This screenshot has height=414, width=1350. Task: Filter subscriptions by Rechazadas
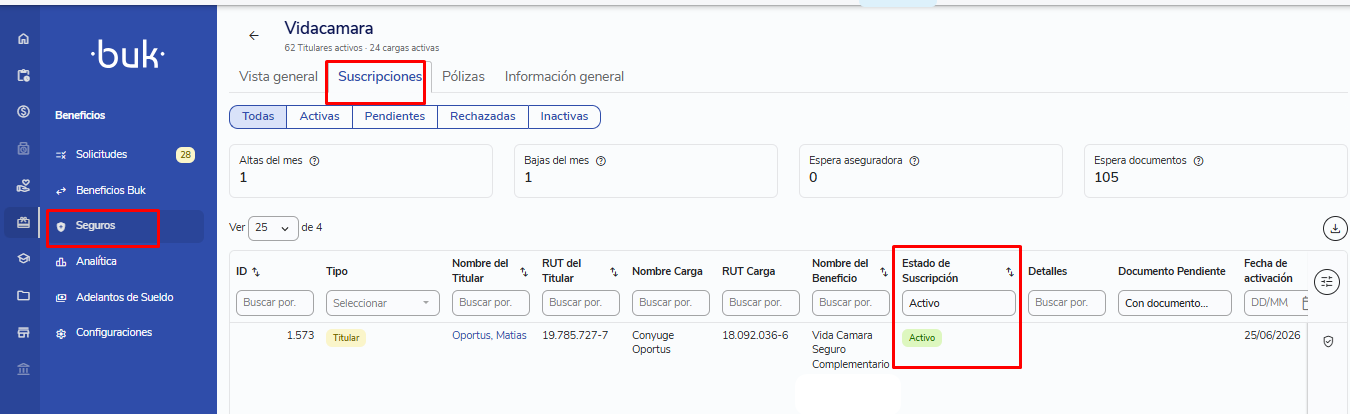482,117
